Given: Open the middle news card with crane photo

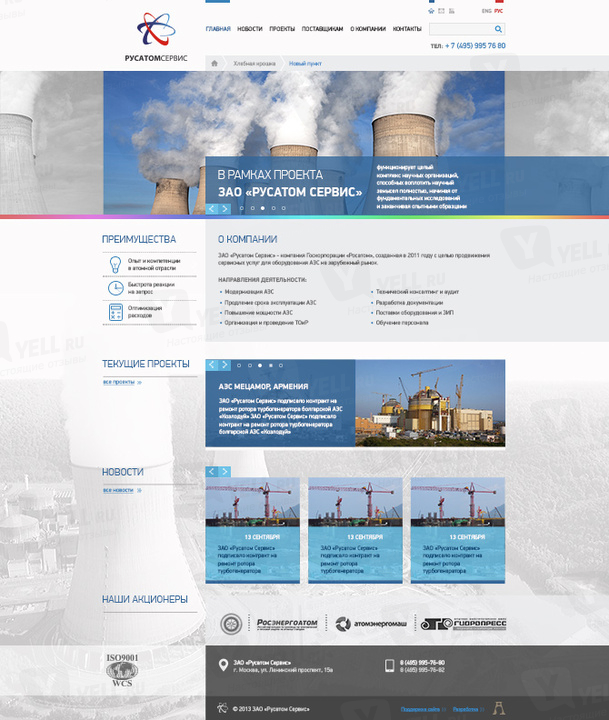Looking at the screenshot, I should point(355,530).
